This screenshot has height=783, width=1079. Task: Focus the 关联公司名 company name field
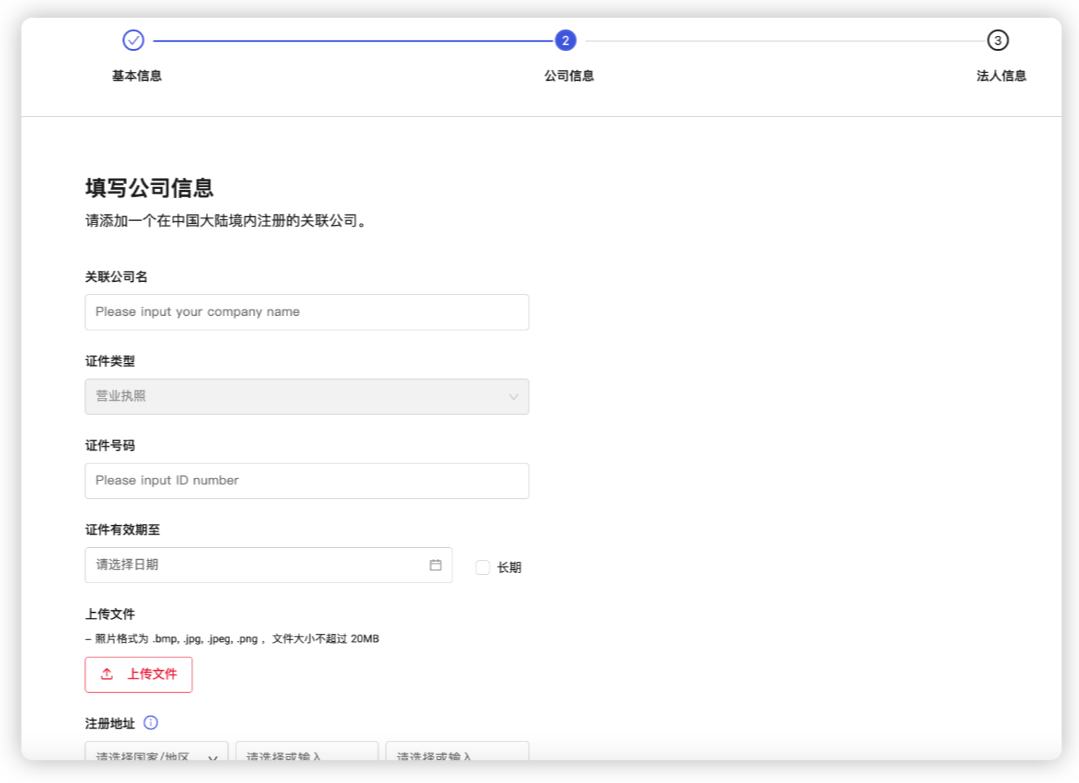click(x=306, y=312)
